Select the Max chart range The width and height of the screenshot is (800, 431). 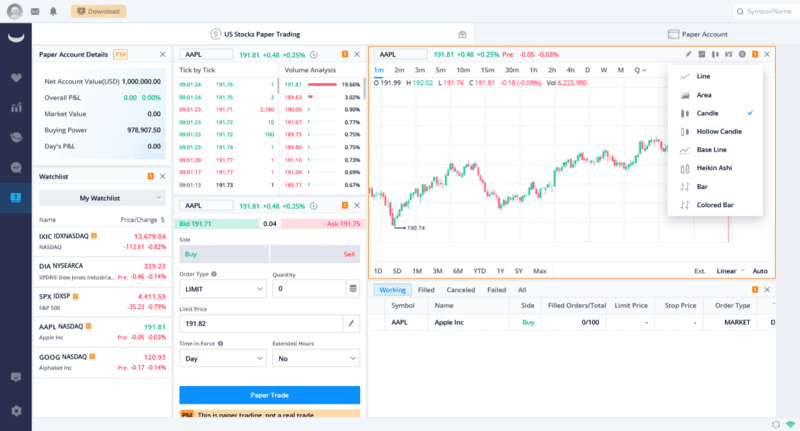pyautogui.click(x=540, y=271)
